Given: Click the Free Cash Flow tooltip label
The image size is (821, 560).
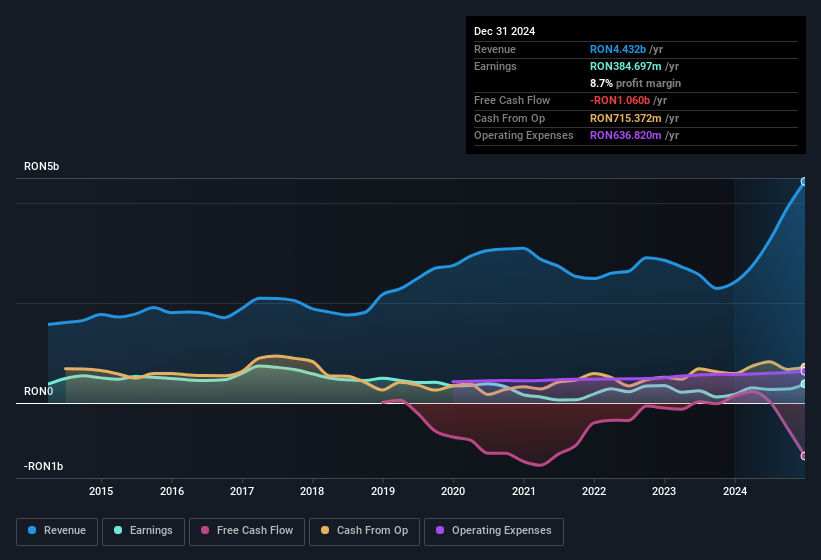Looking at the screenshot, I should click(x=512, y=100).
